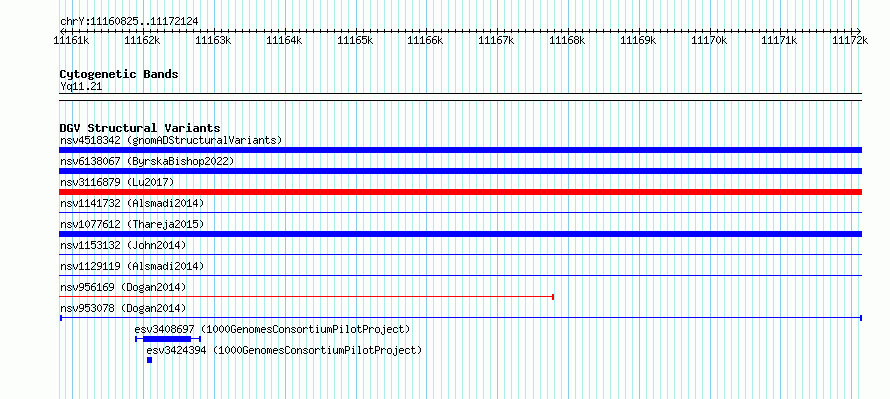Screen dimensions: 890x399
Task: Click the DGV Structural Variants track heading
Action: coord(140,128)
